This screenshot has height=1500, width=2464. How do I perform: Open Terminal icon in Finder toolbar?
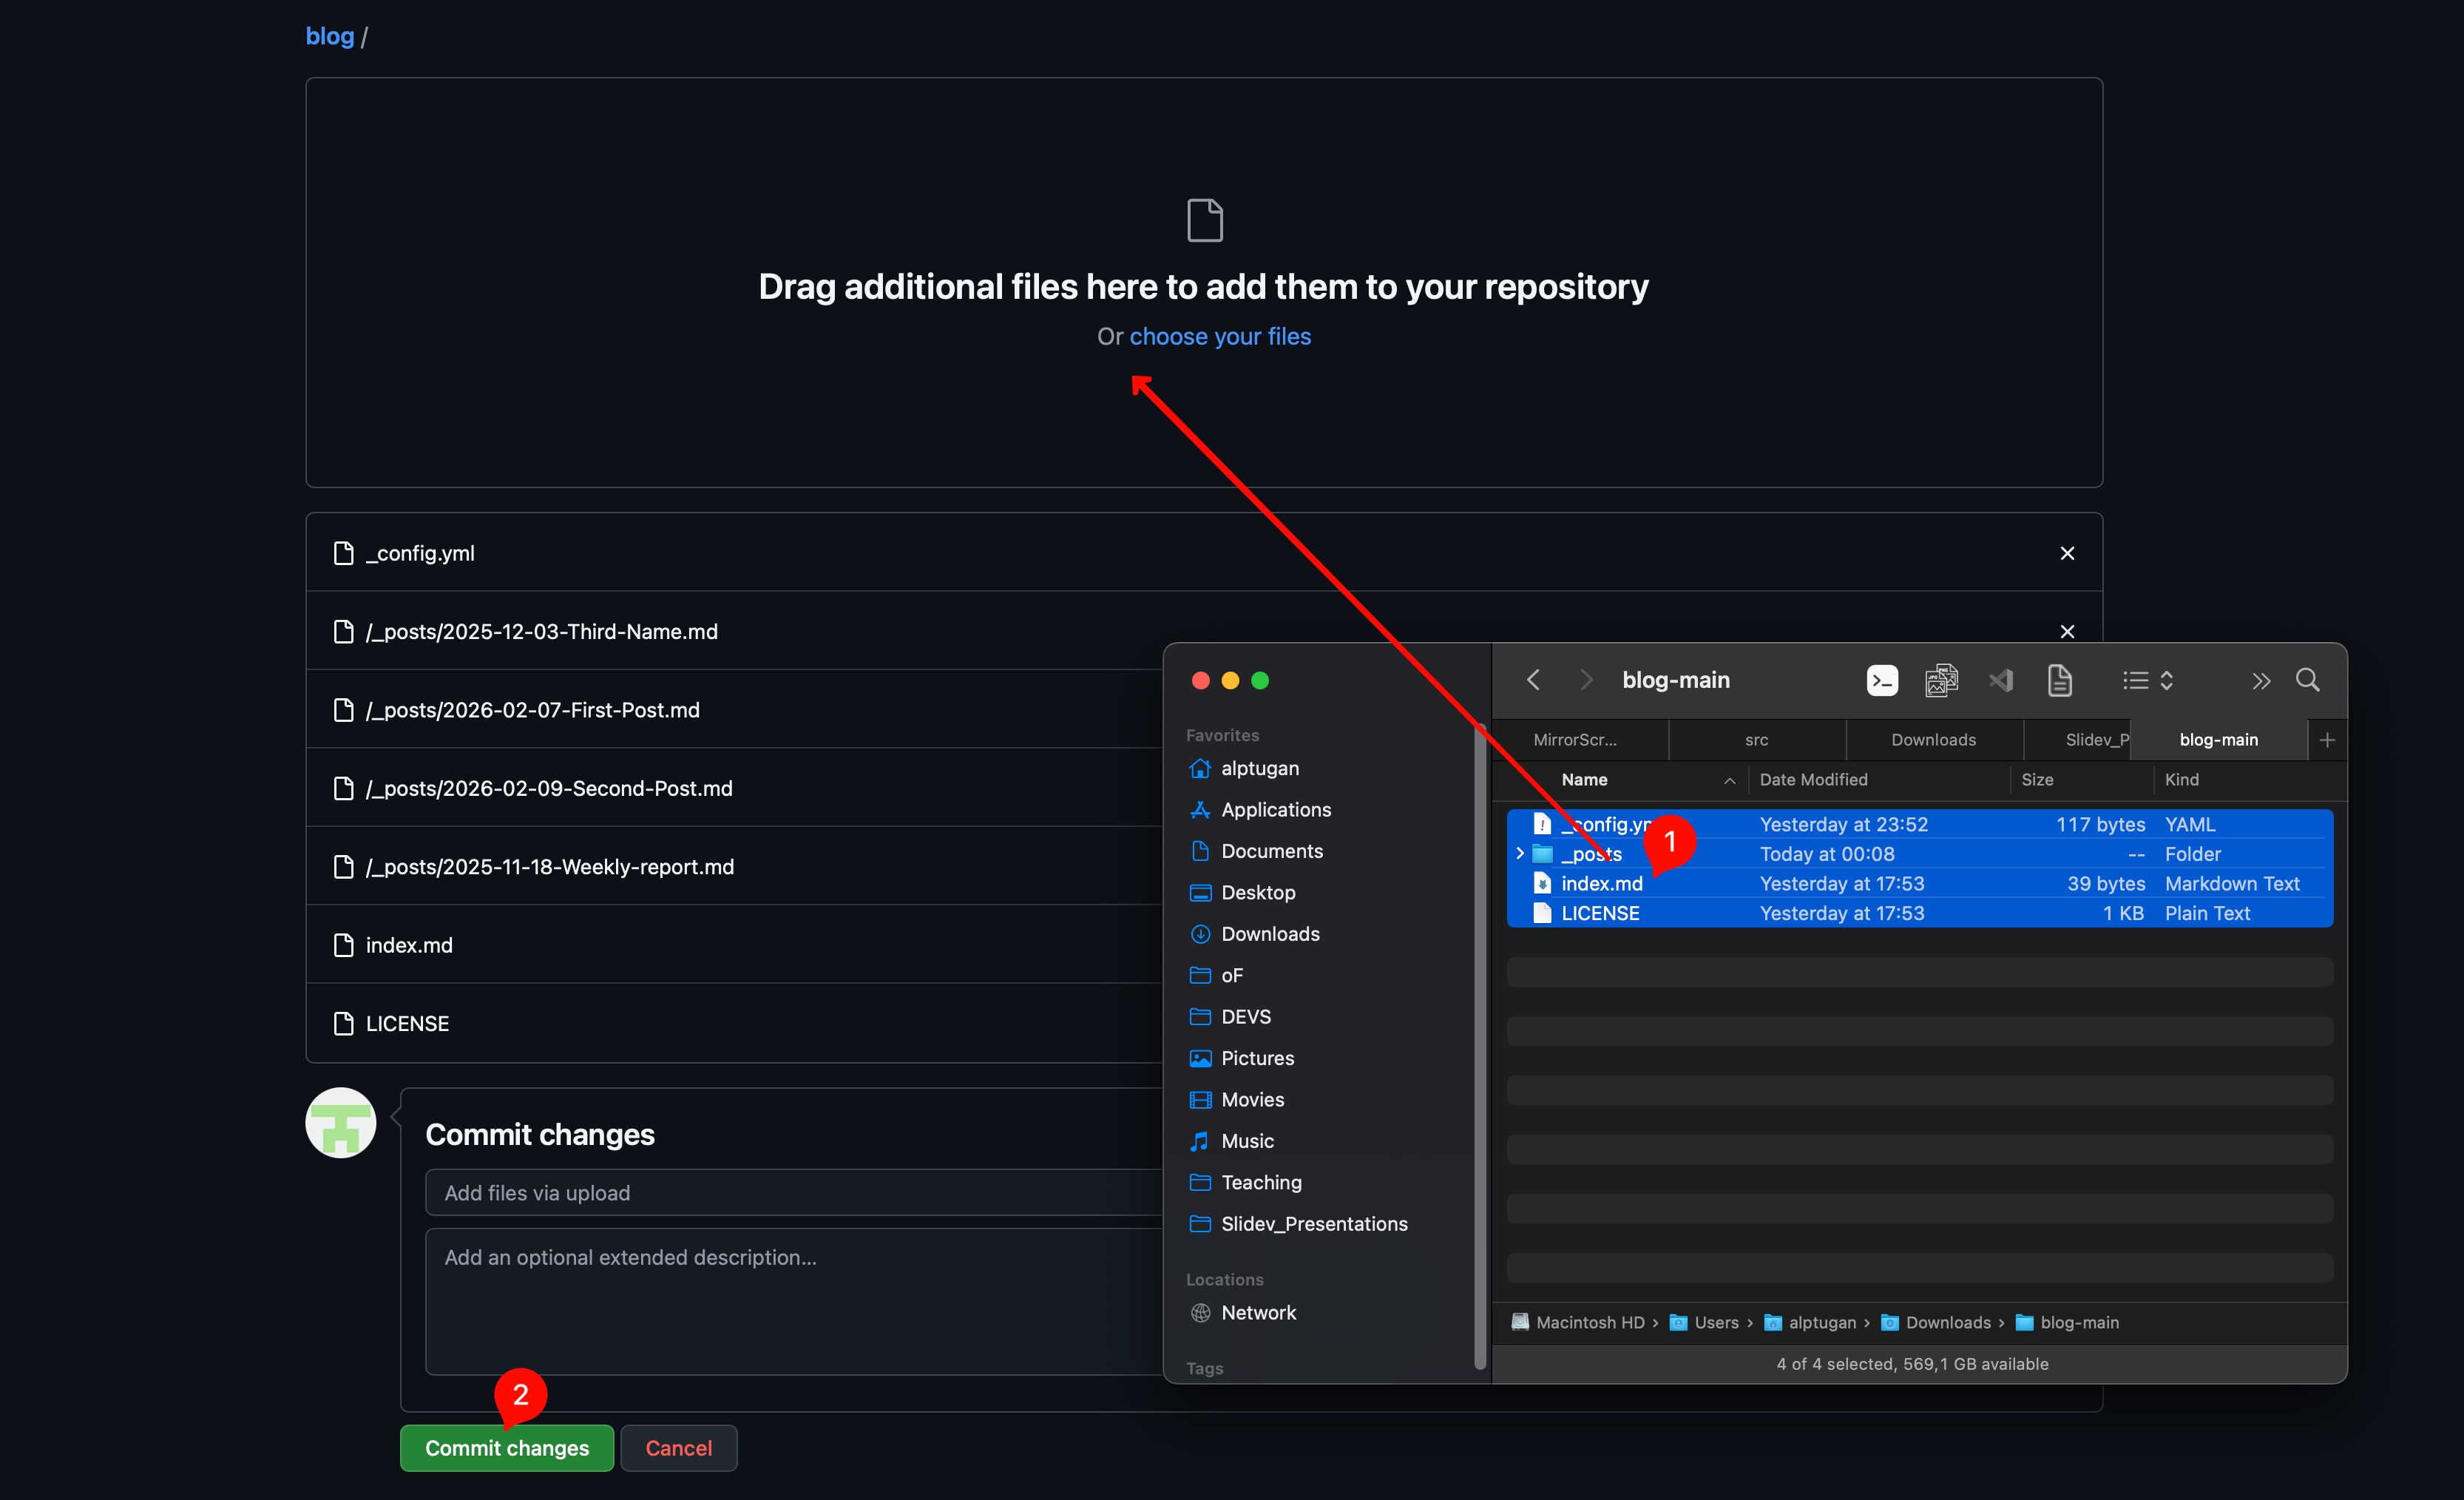[1881, 680]
